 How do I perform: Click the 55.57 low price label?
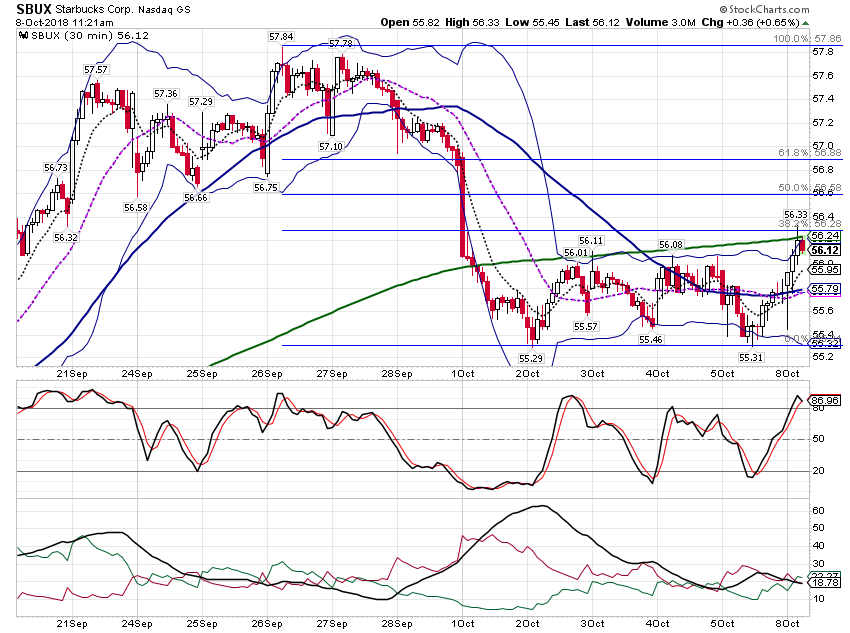tap(585, 326)
